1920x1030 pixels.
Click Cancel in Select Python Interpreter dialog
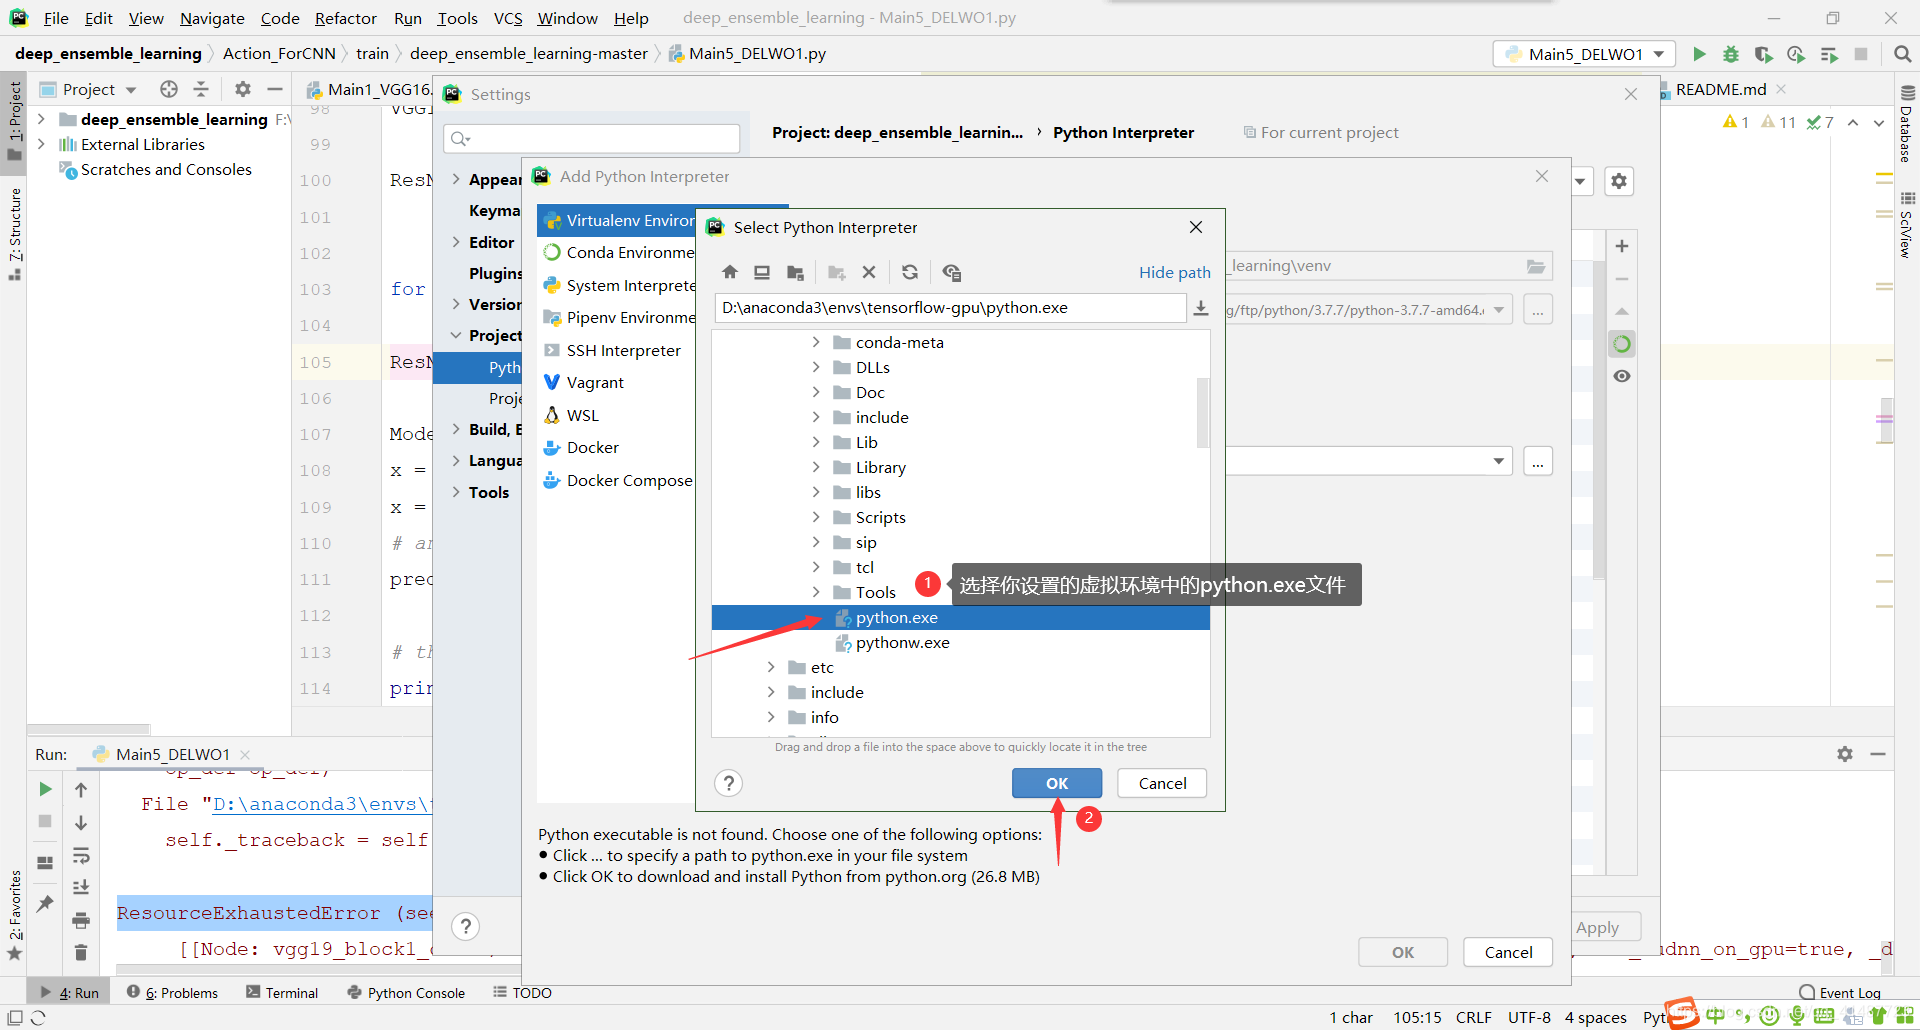(1162, 783)
